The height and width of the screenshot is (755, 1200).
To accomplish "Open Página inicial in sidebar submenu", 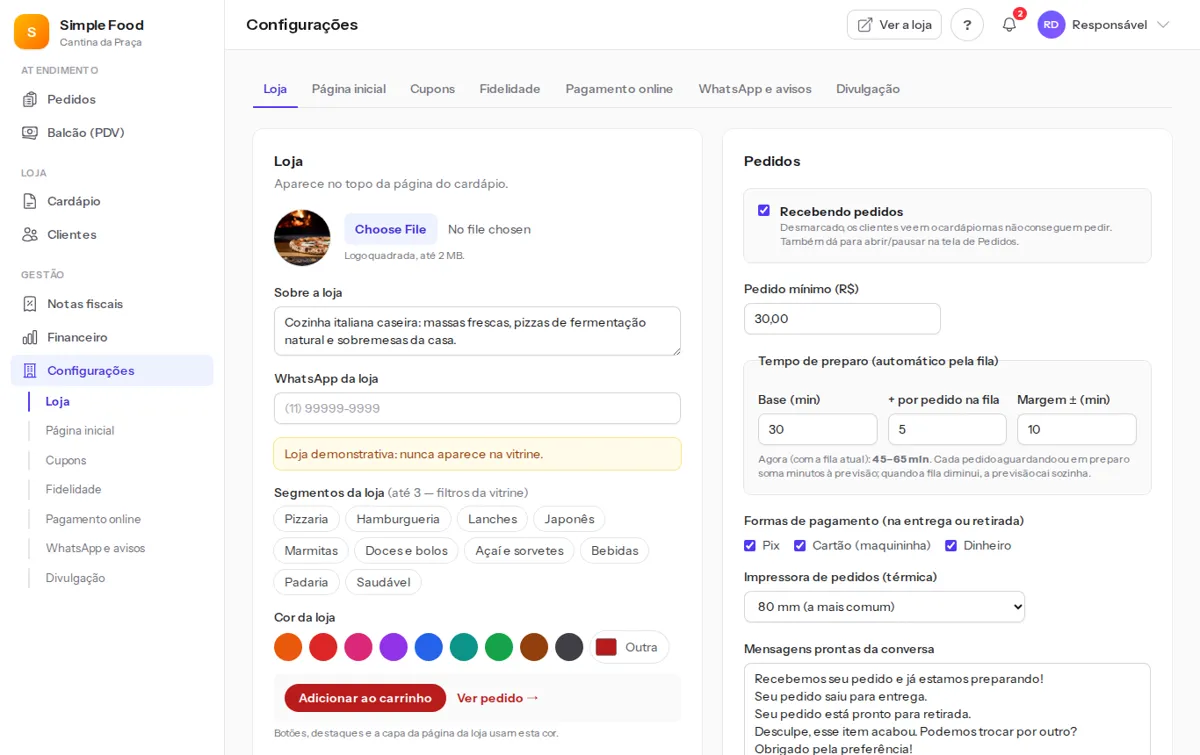I will (80, 430).
